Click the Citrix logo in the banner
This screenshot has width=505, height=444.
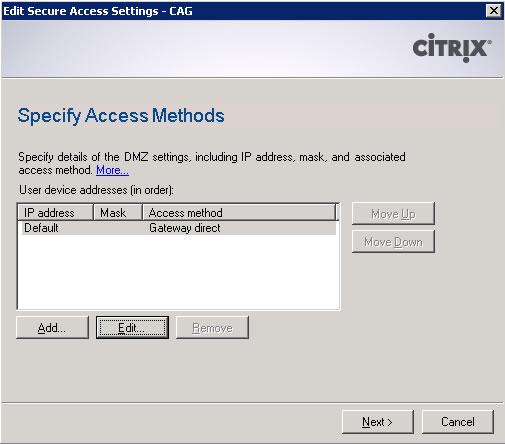(452, 48)
